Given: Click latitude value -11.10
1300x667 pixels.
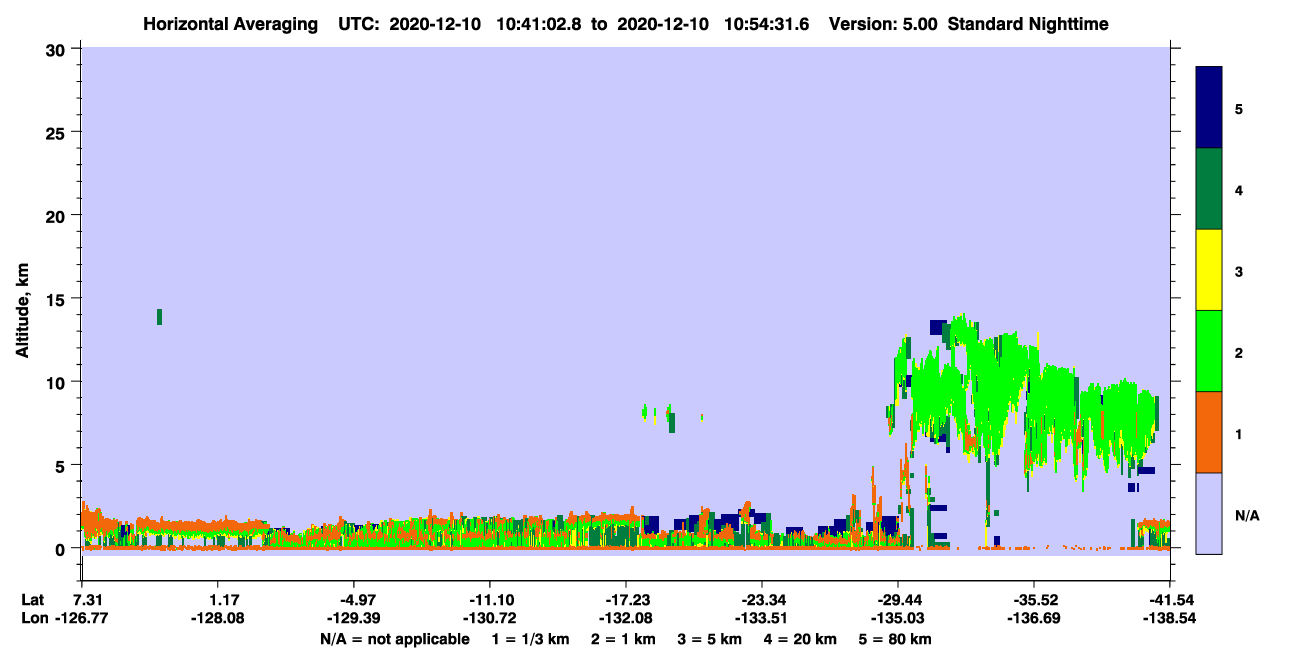Looking at the screenshot, I should (x=490, y=600).
